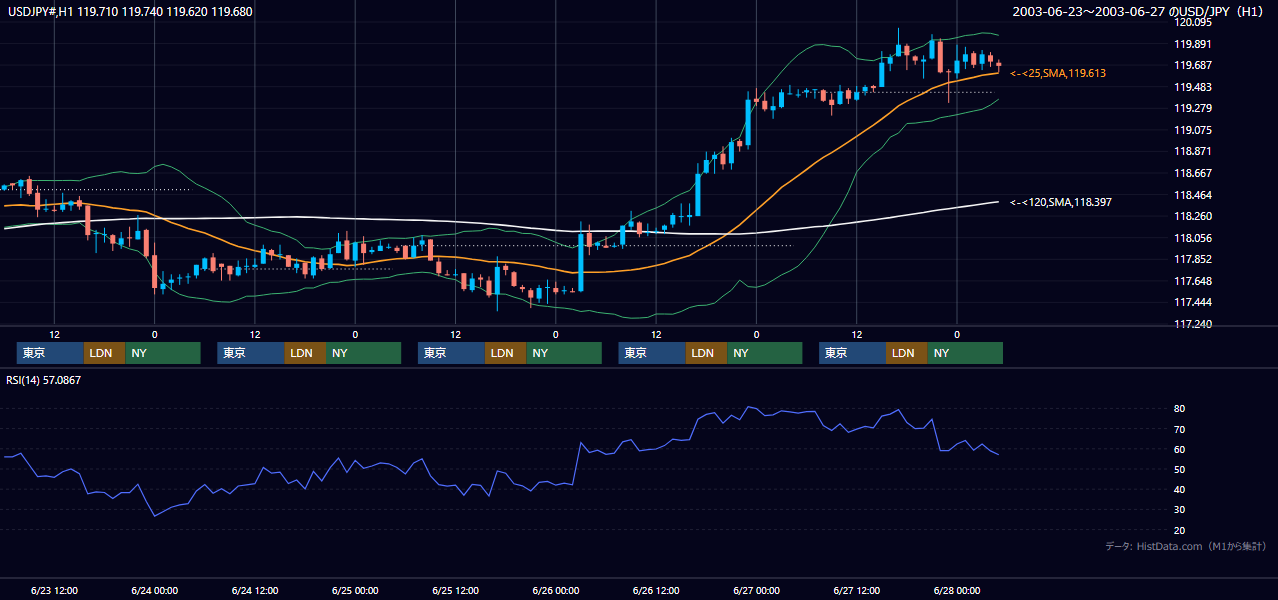Screen dimensions: 1278x600
Task: Select the LDN session block for 6/23
Action: pyautogui.click(x=104, y=353)
